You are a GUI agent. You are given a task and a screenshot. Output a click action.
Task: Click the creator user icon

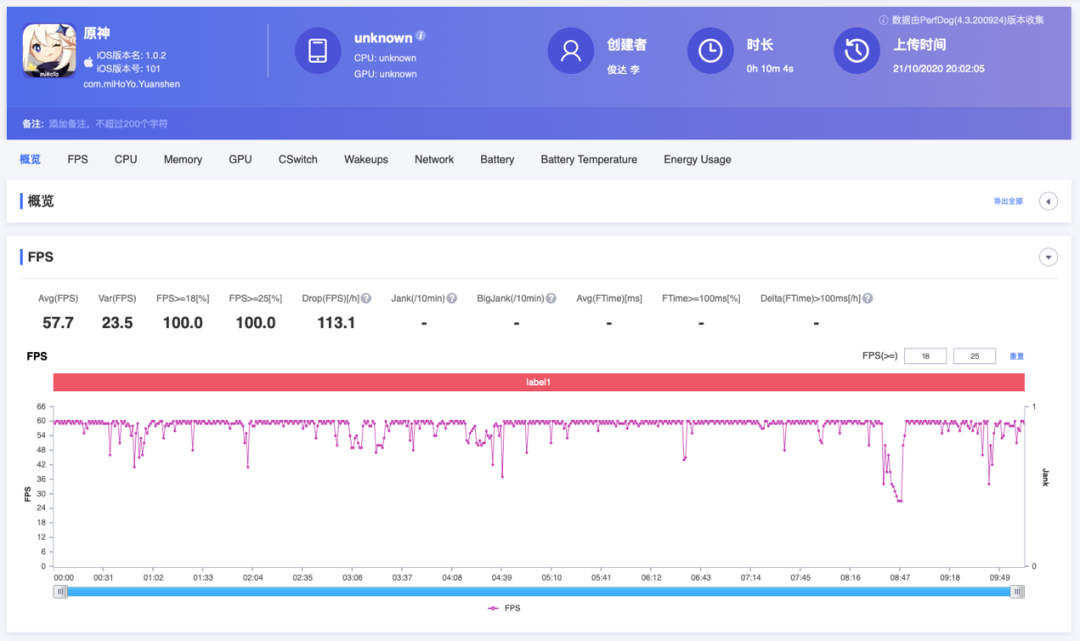571,51
